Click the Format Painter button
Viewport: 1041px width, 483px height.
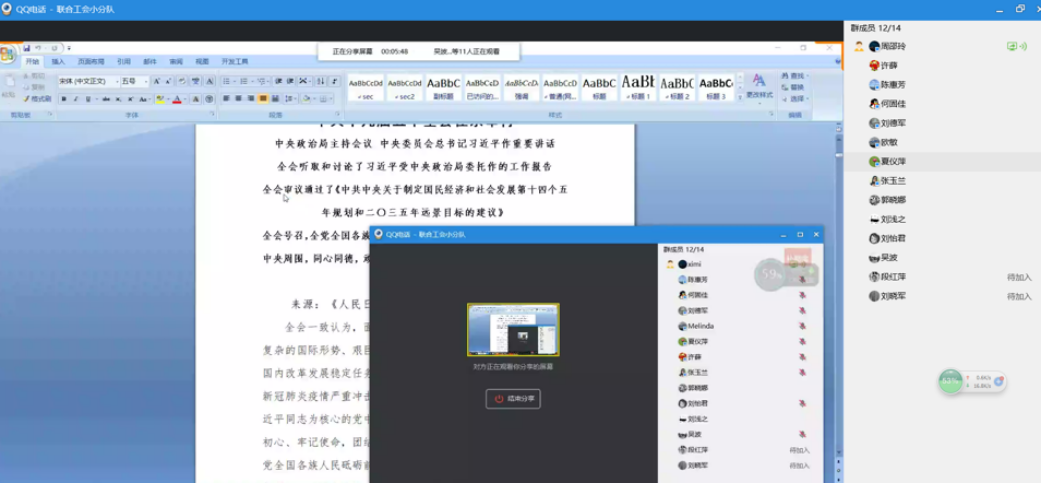tap(38, 99)
